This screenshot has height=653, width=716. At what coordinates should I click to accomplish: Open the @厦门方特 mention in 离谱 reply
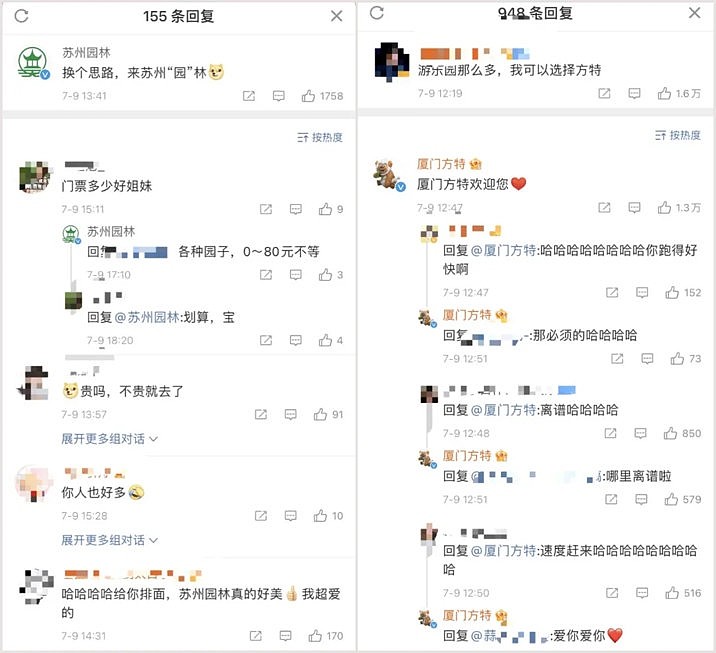(503, 410)
